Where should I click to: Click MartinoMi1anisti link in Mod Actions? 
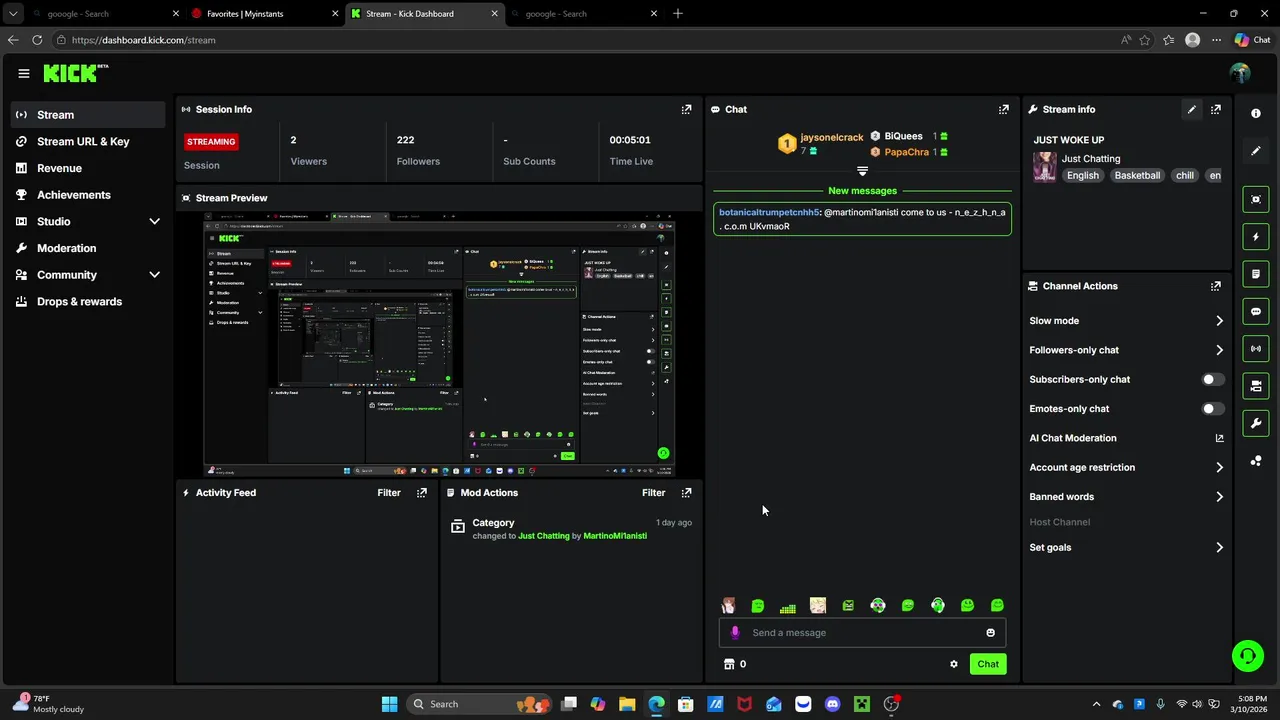615,536
